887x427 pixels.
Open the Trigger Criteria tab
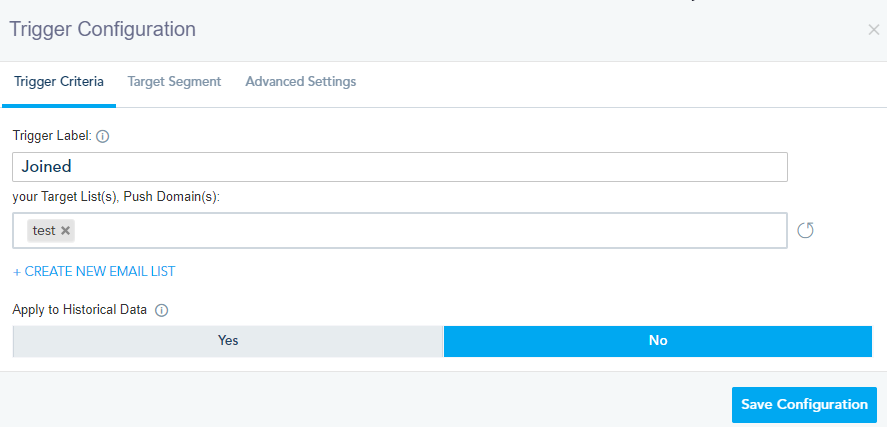(x=58, y=82)
